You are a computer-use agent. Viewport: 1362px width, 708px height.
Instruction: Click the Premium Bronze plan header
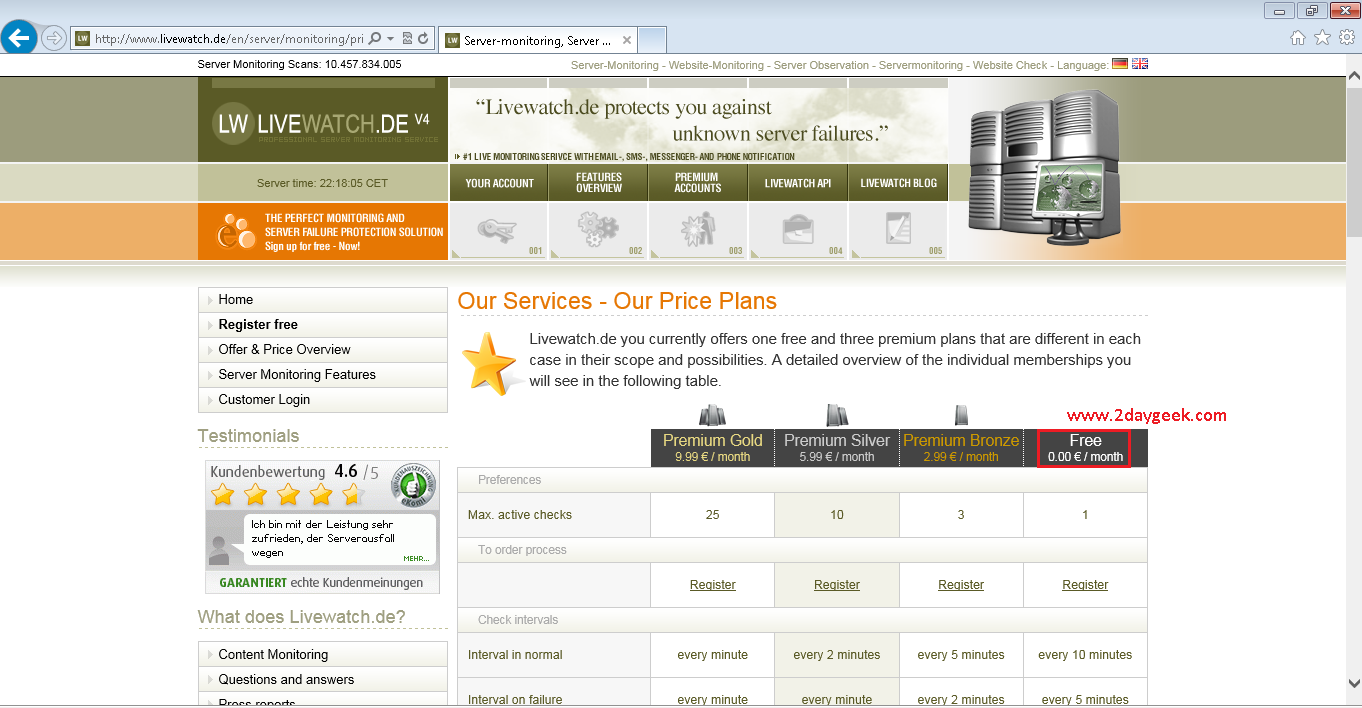click(961, 448)
